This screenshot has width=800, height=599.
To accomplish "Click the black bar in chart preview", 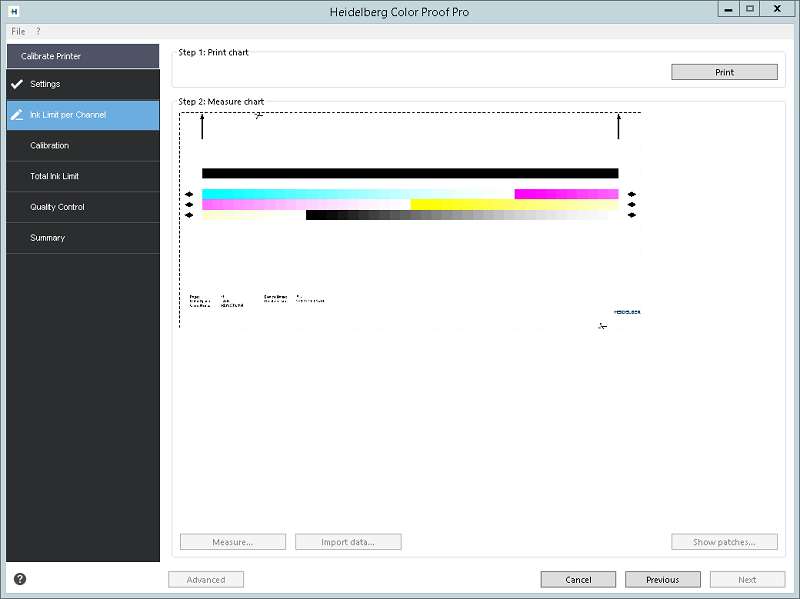I will pos(410,173).
